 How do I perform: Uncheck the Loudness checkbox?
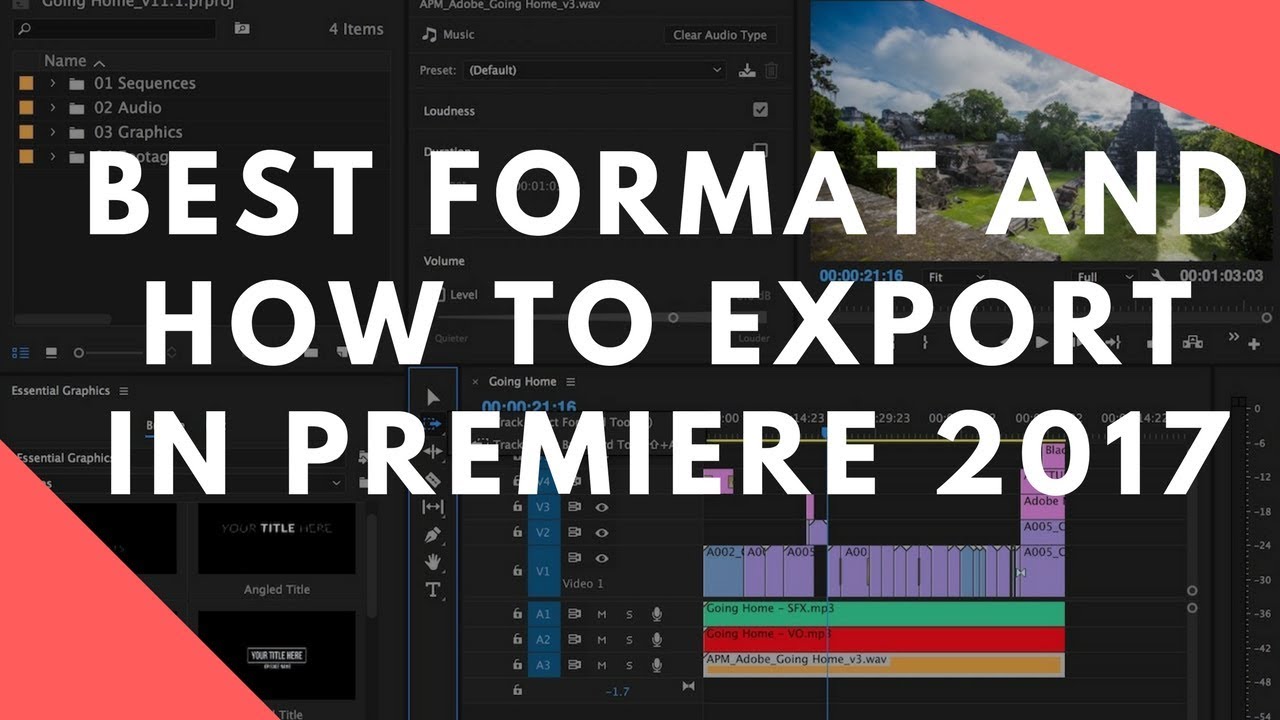coord(760,110)
